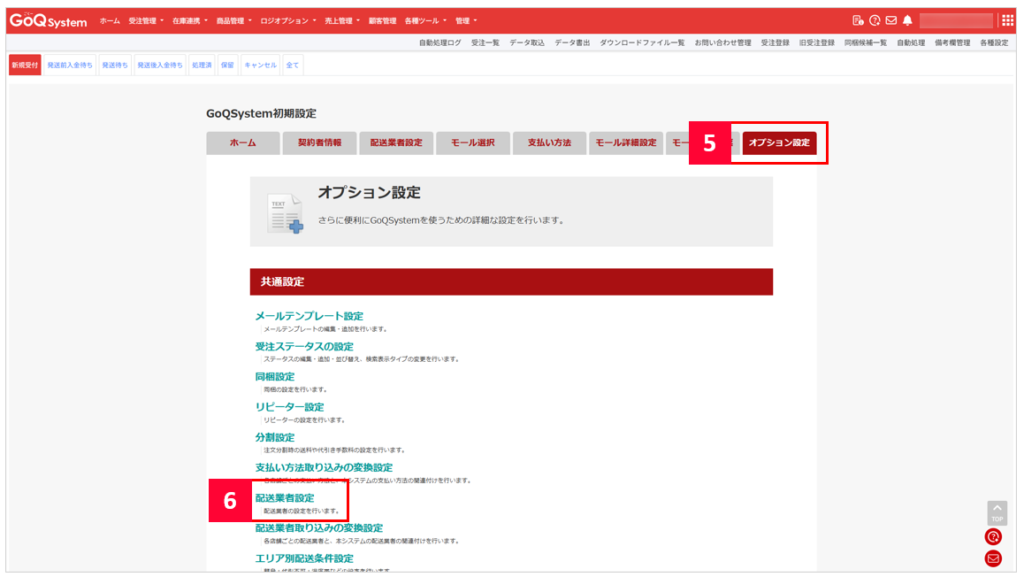Click the GoQSystem logo
The height and width of the screenshot is (577, 1024).
point(48,21)
